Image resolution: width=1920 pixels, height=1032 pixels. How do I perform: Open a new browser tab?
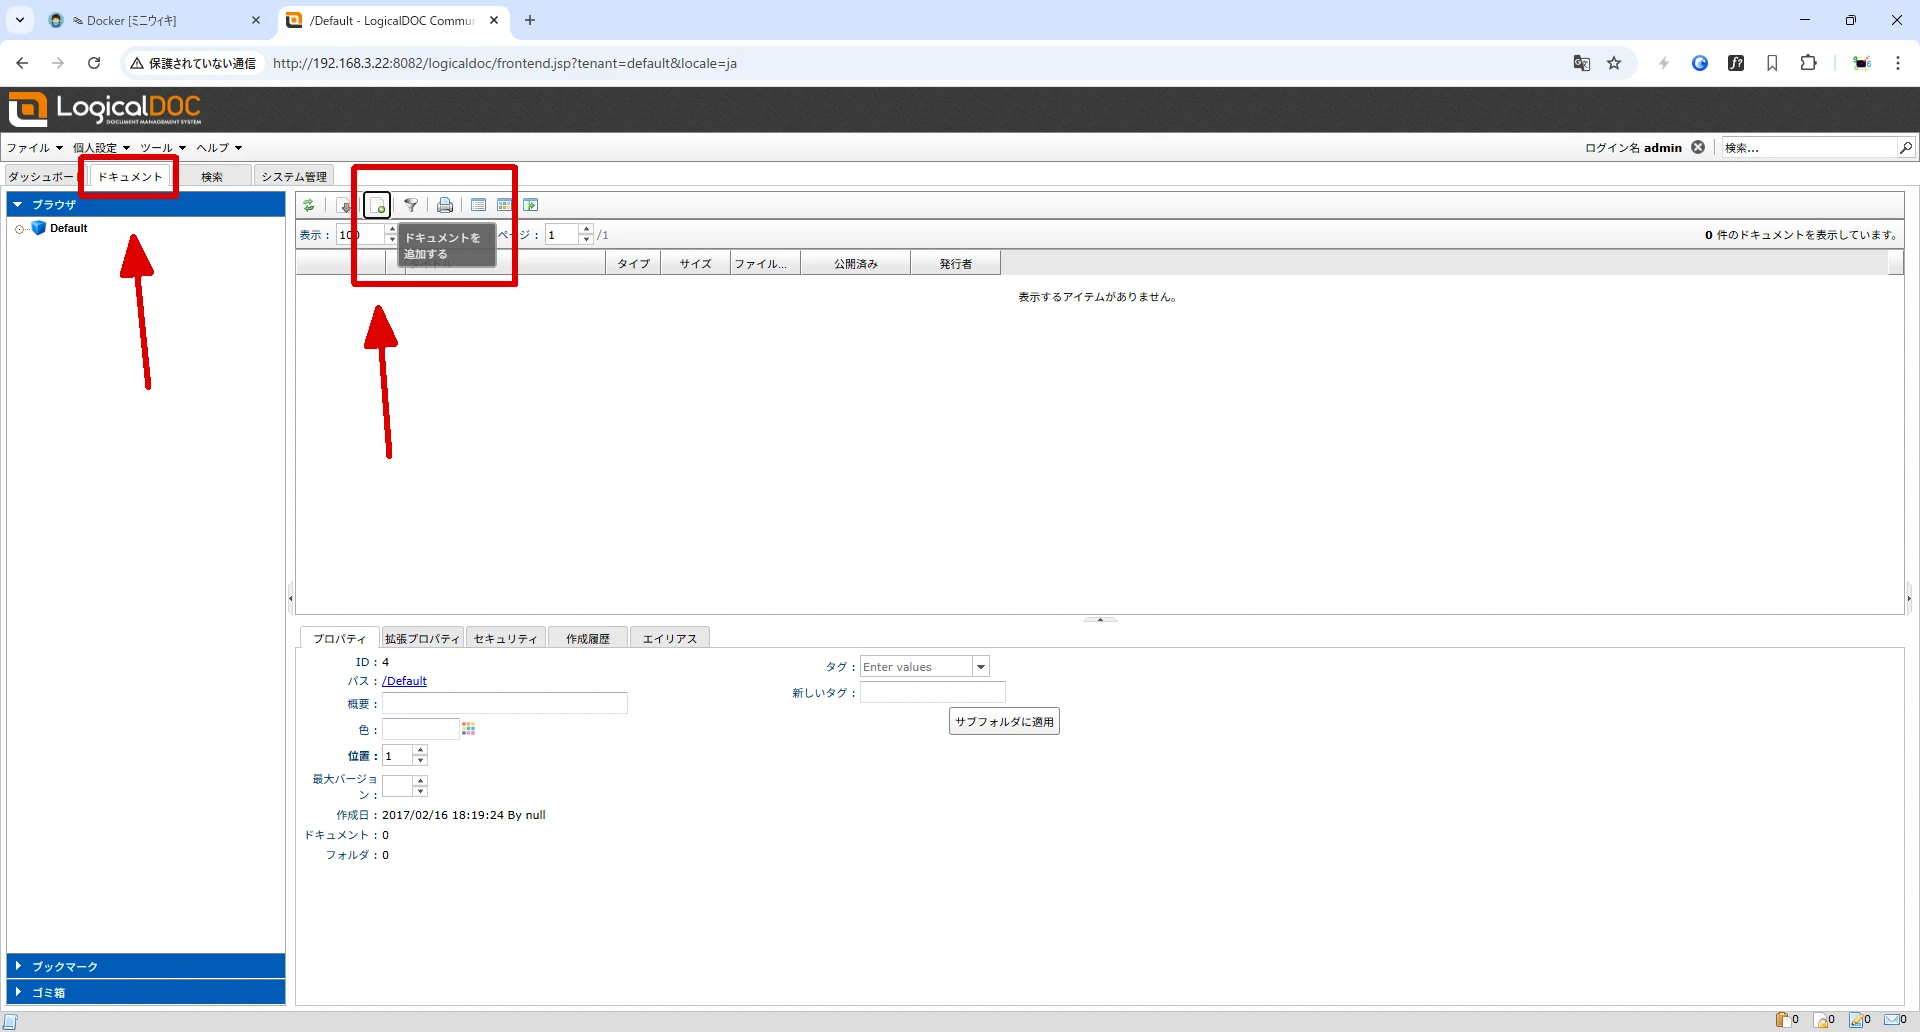coord(530,20)
